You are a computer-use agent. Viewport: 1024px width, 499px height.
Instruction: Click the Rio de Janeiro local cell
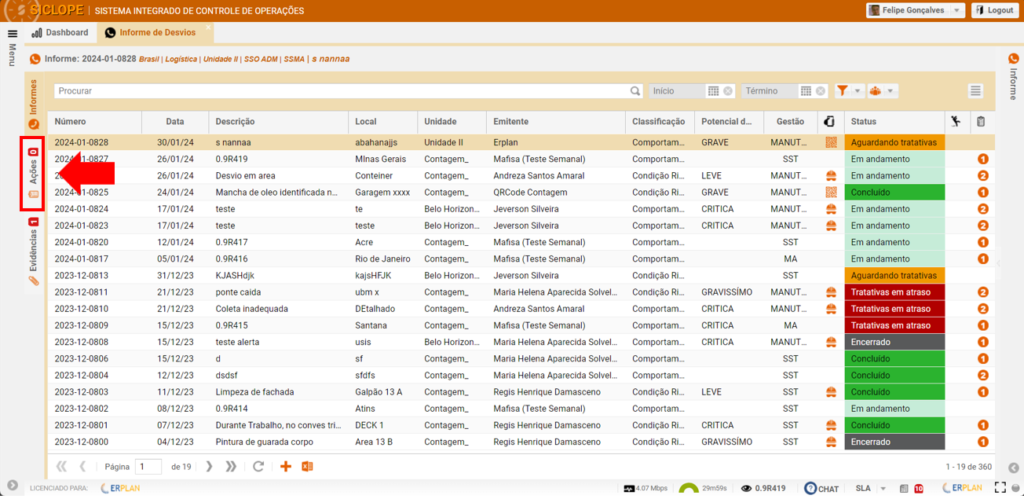pyautogui.click(x=383, y=259)
